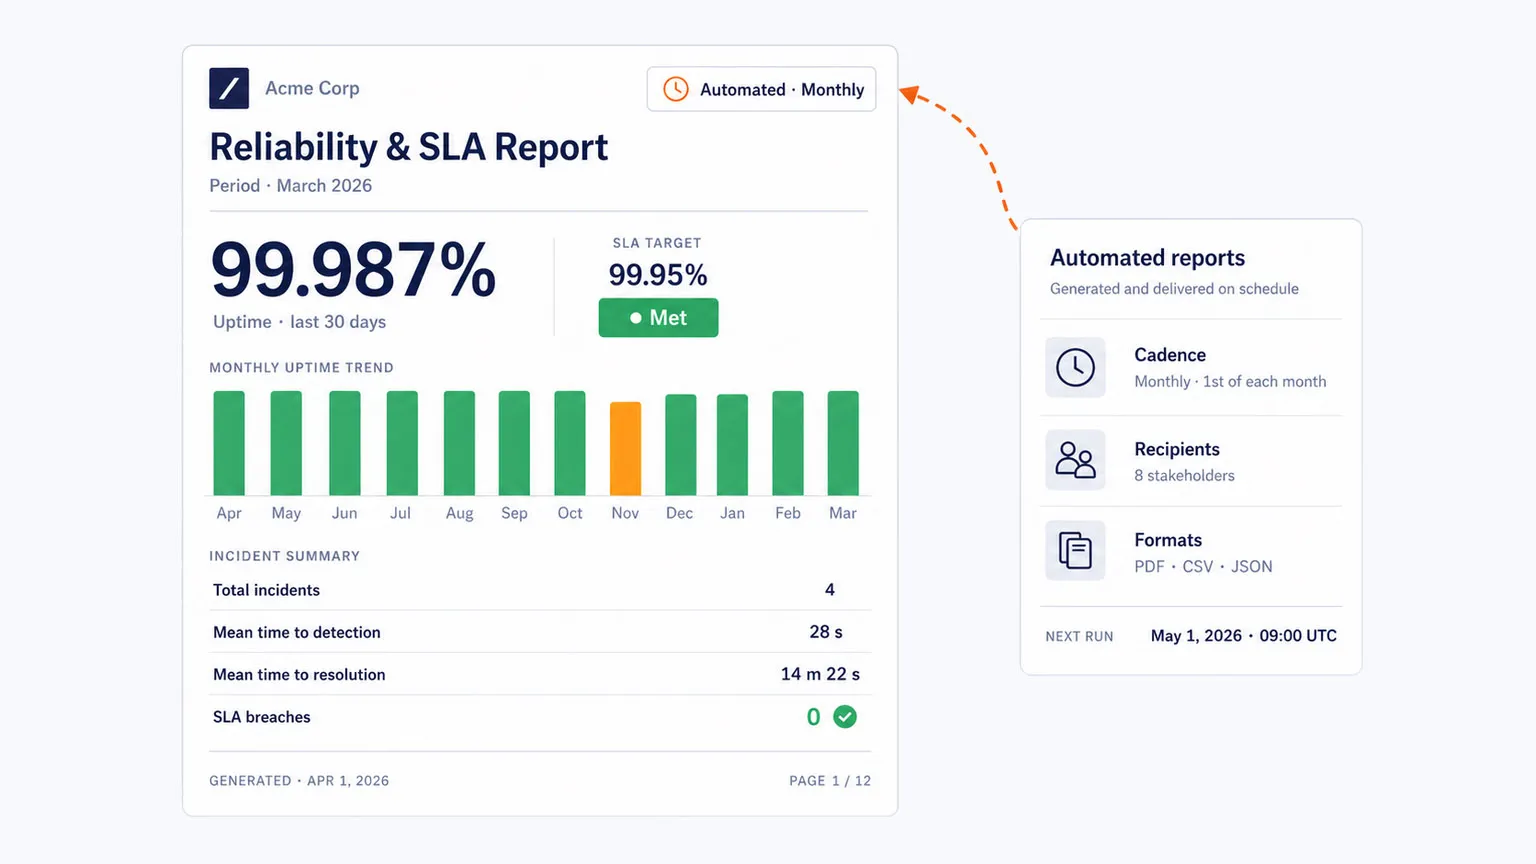This screenshot has width=1536, height=864.
Task: Click the 14 m 22 s resolution value
Action: click(820, 675)
